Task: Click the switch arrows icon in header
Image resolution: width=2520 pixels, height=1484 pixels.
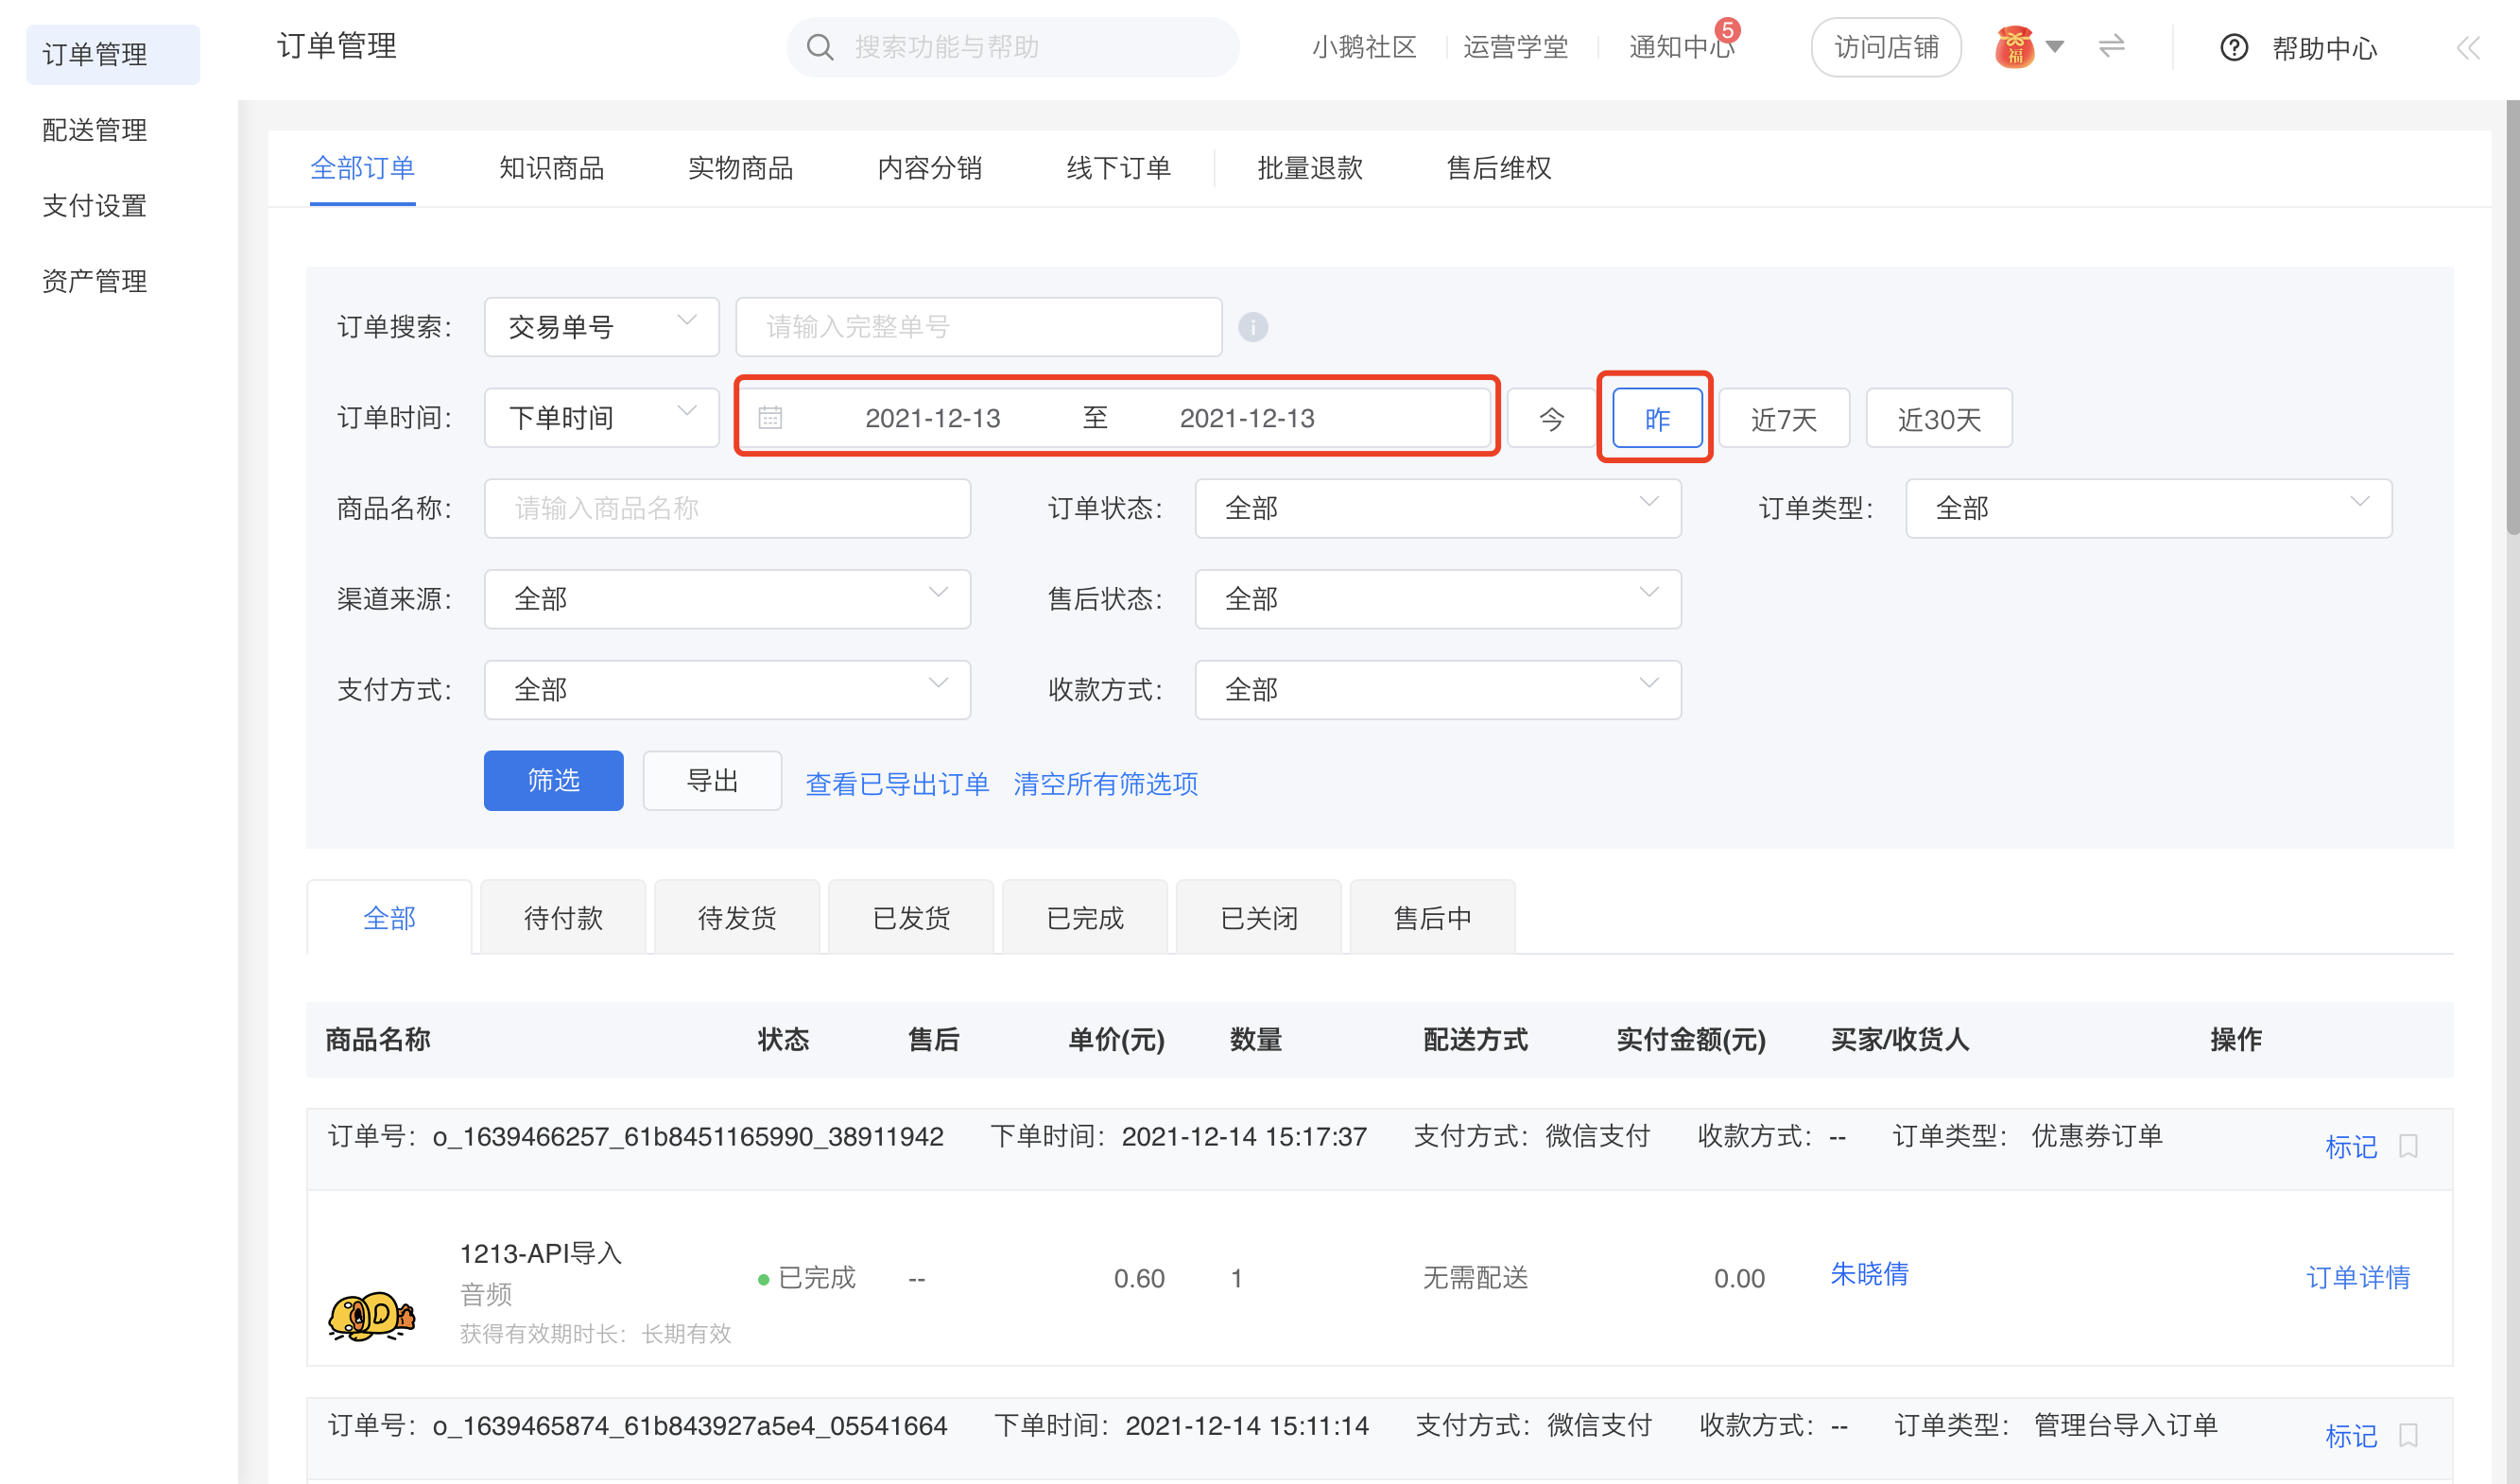Action: tap(2111, 46)
